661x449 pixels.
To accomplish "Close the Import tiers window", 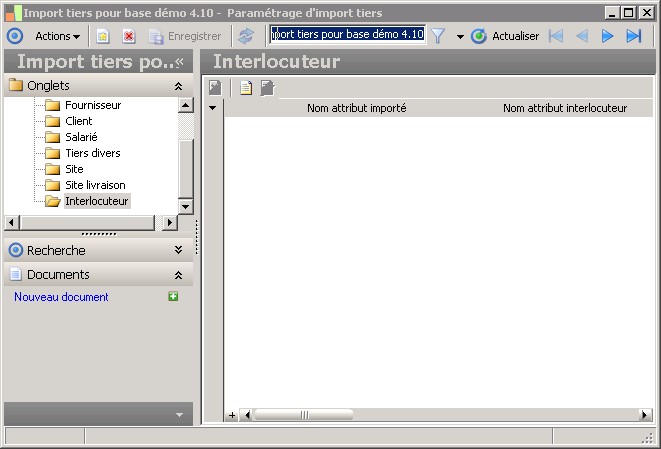I will [647, 13].
